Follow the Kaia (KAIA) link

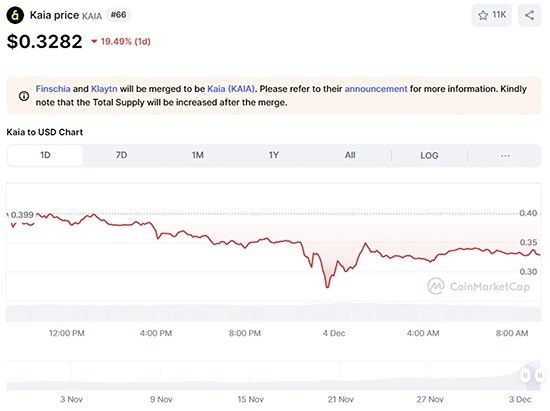pos(231,89)
